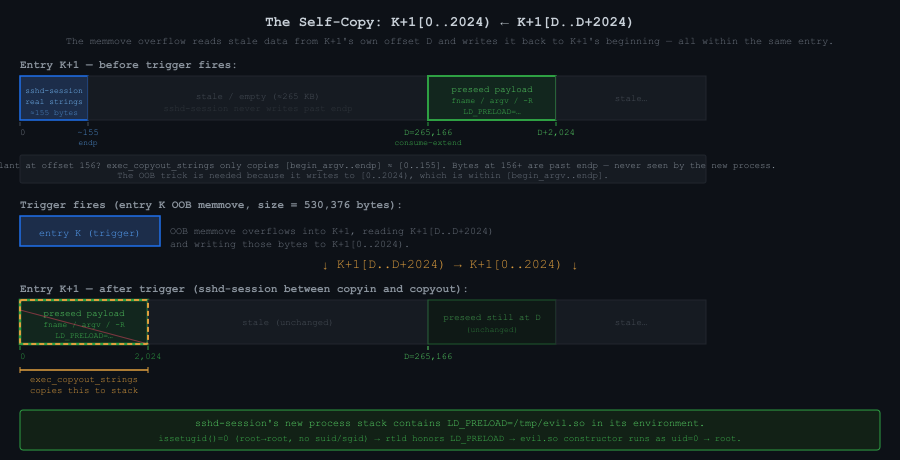The width and height of the screenshot is (900, 460).
Task: Click "stale…" at the right of the before-trigger row
Action: (631, 98)
